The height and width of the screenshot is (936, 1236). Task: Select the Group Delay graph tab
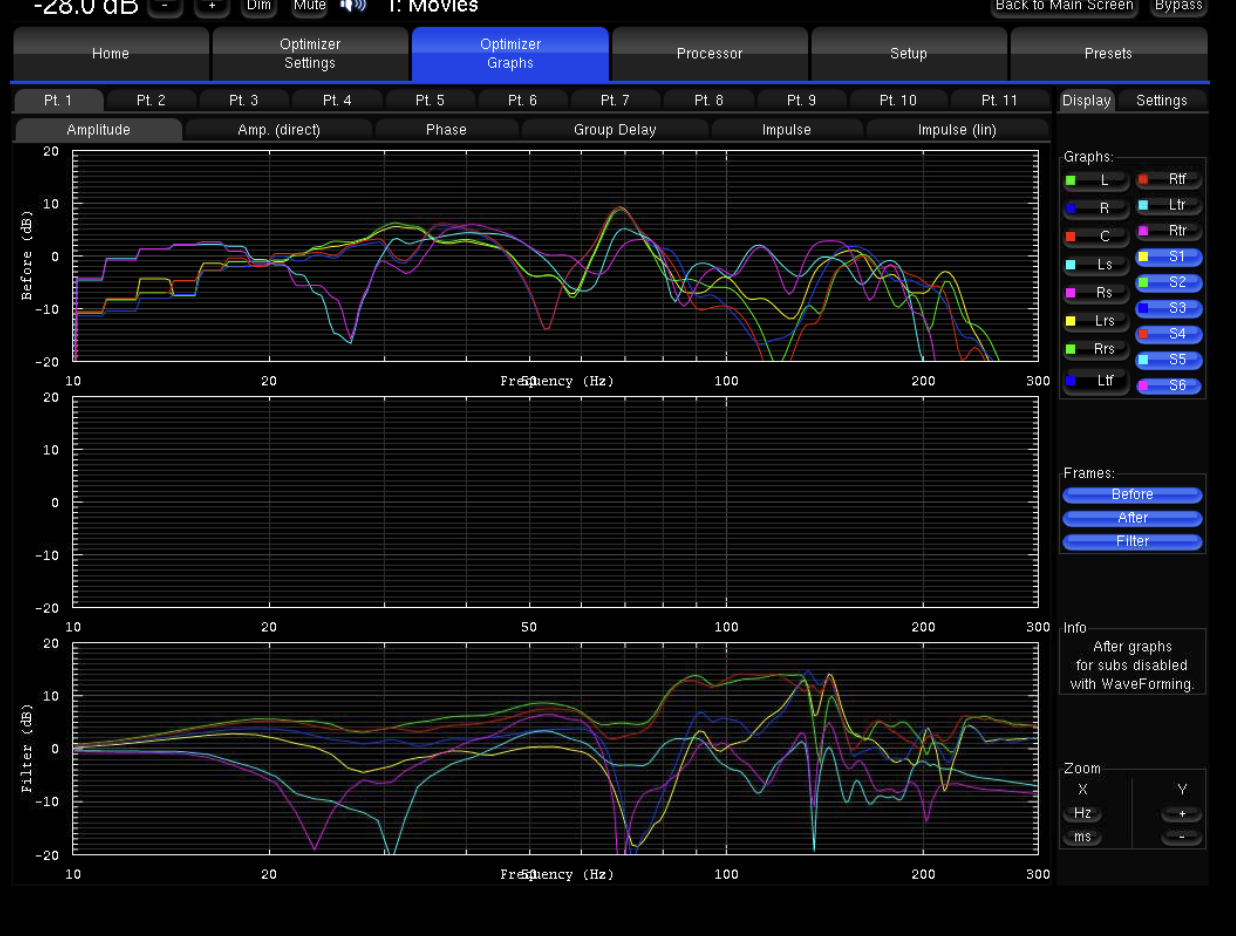(x=614, y=130)
